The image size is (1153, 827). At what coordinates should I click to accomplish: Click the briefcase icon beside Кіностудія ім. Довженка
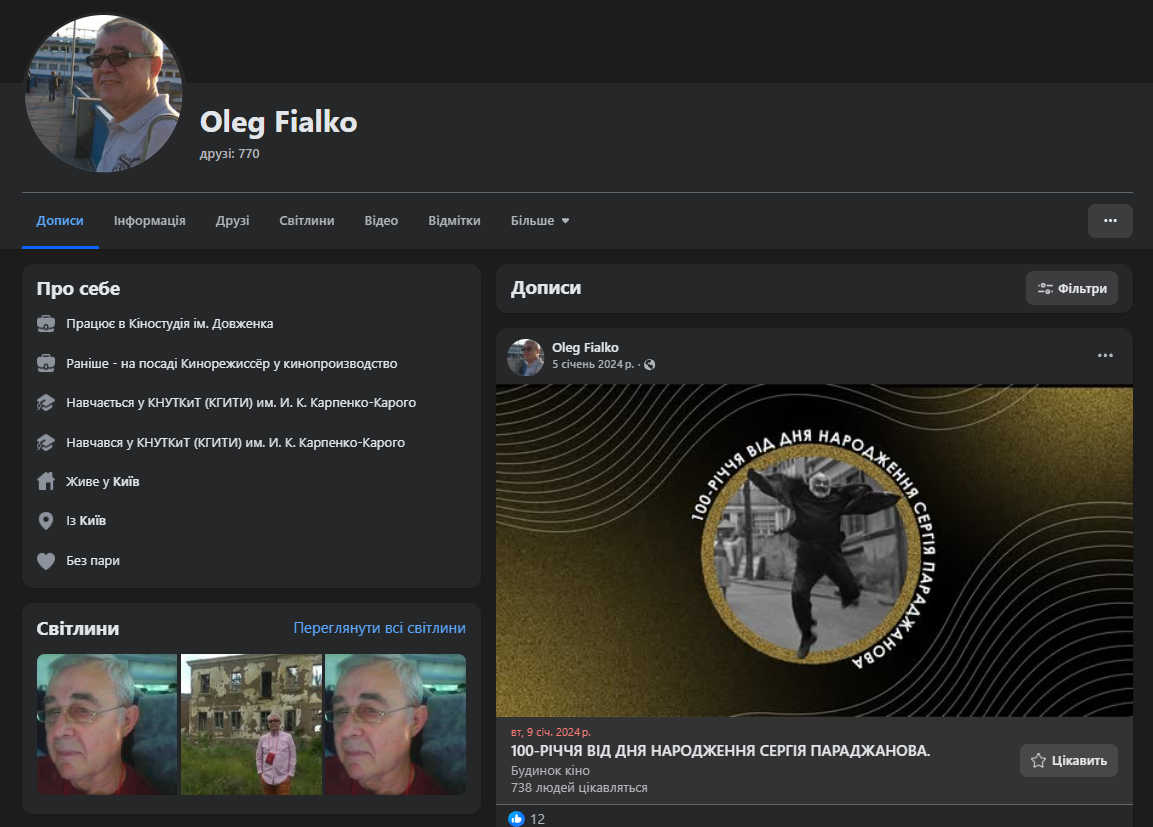point(46,324)
